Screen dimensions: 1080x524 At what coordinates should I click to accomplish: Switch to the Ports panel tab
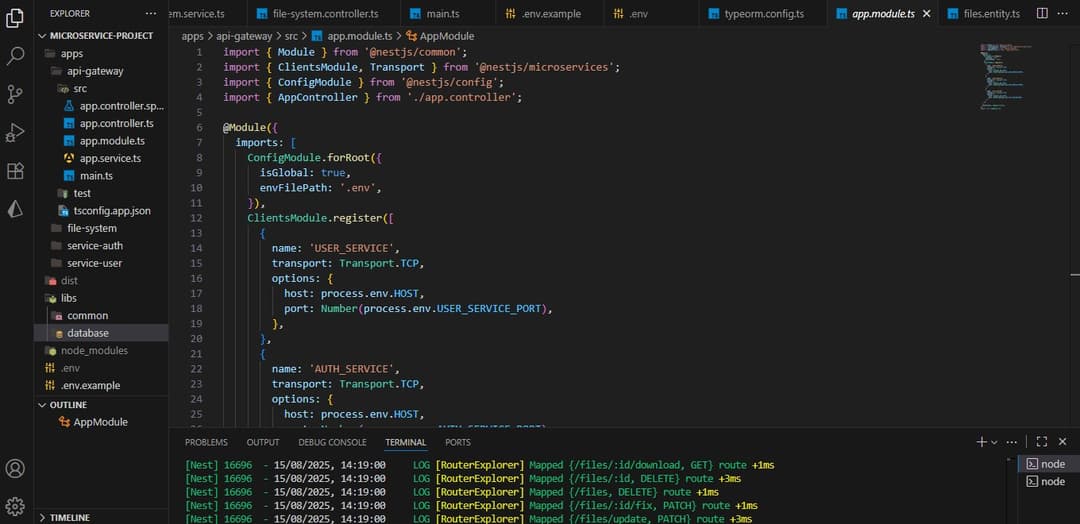click(458, 442)
